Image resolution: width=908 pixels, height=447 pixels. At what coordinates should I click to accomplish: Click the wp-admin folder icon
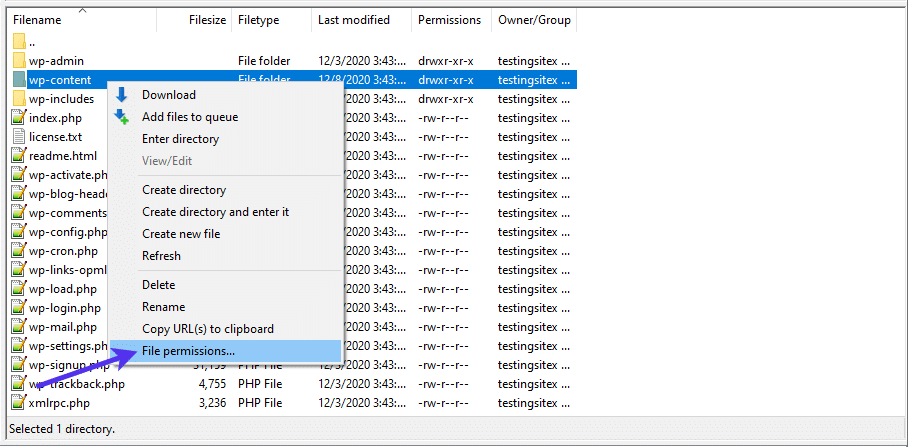point(19,61)
